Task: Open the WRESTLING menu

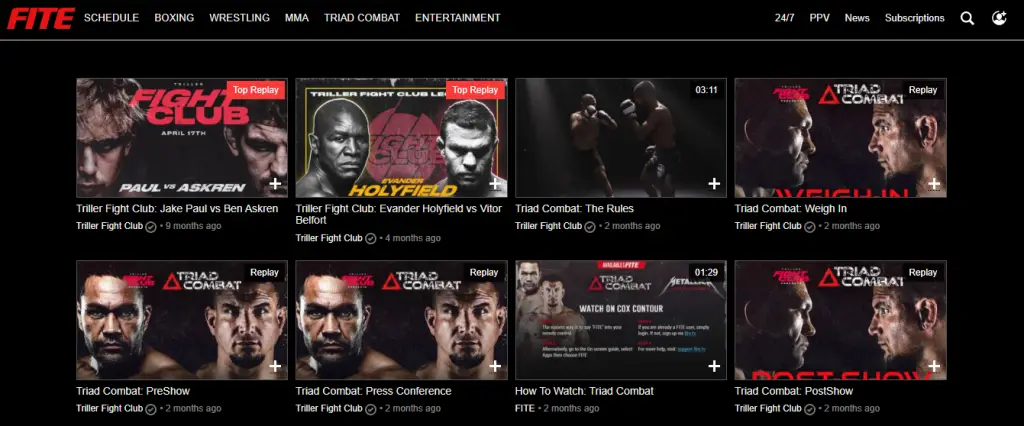Action: tap(240, 18)
